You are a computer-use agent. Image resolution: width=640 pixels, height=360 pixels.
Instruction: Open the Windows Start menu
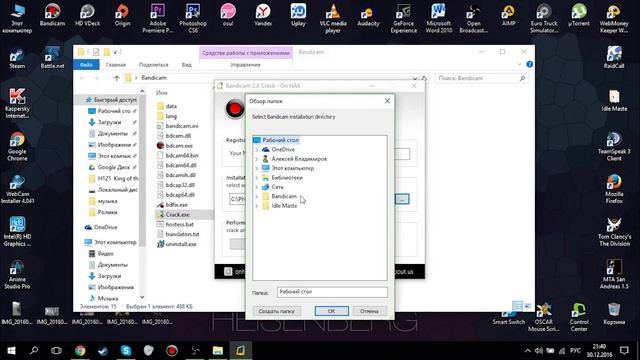pos(11,350)
